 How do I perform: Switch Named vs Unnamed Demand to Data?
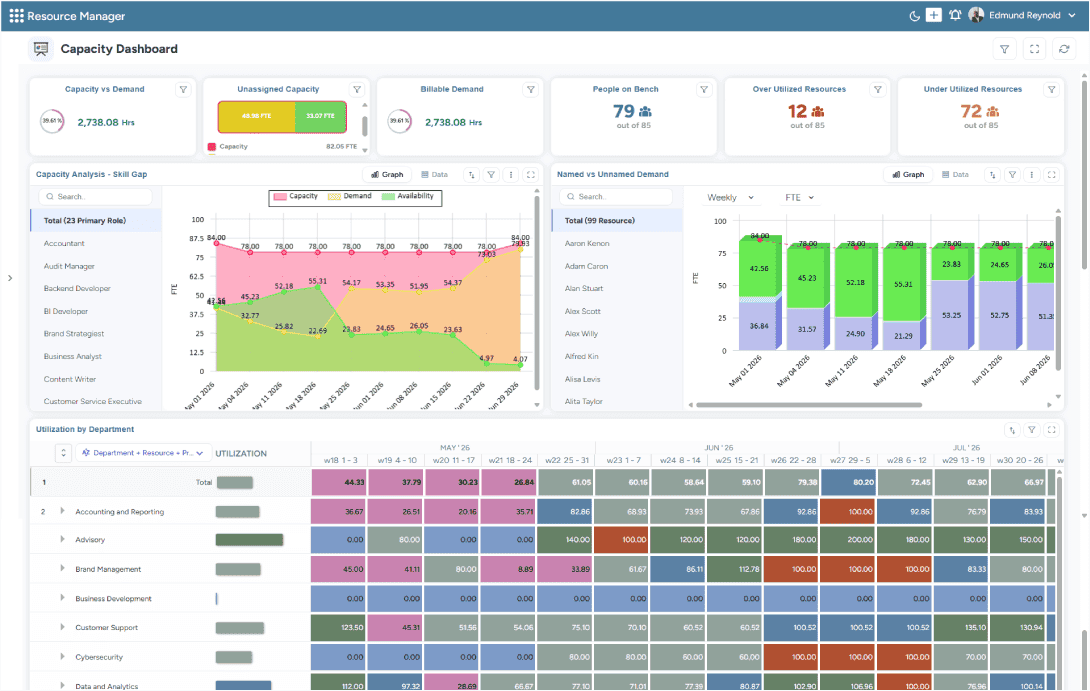pos(956,174)
